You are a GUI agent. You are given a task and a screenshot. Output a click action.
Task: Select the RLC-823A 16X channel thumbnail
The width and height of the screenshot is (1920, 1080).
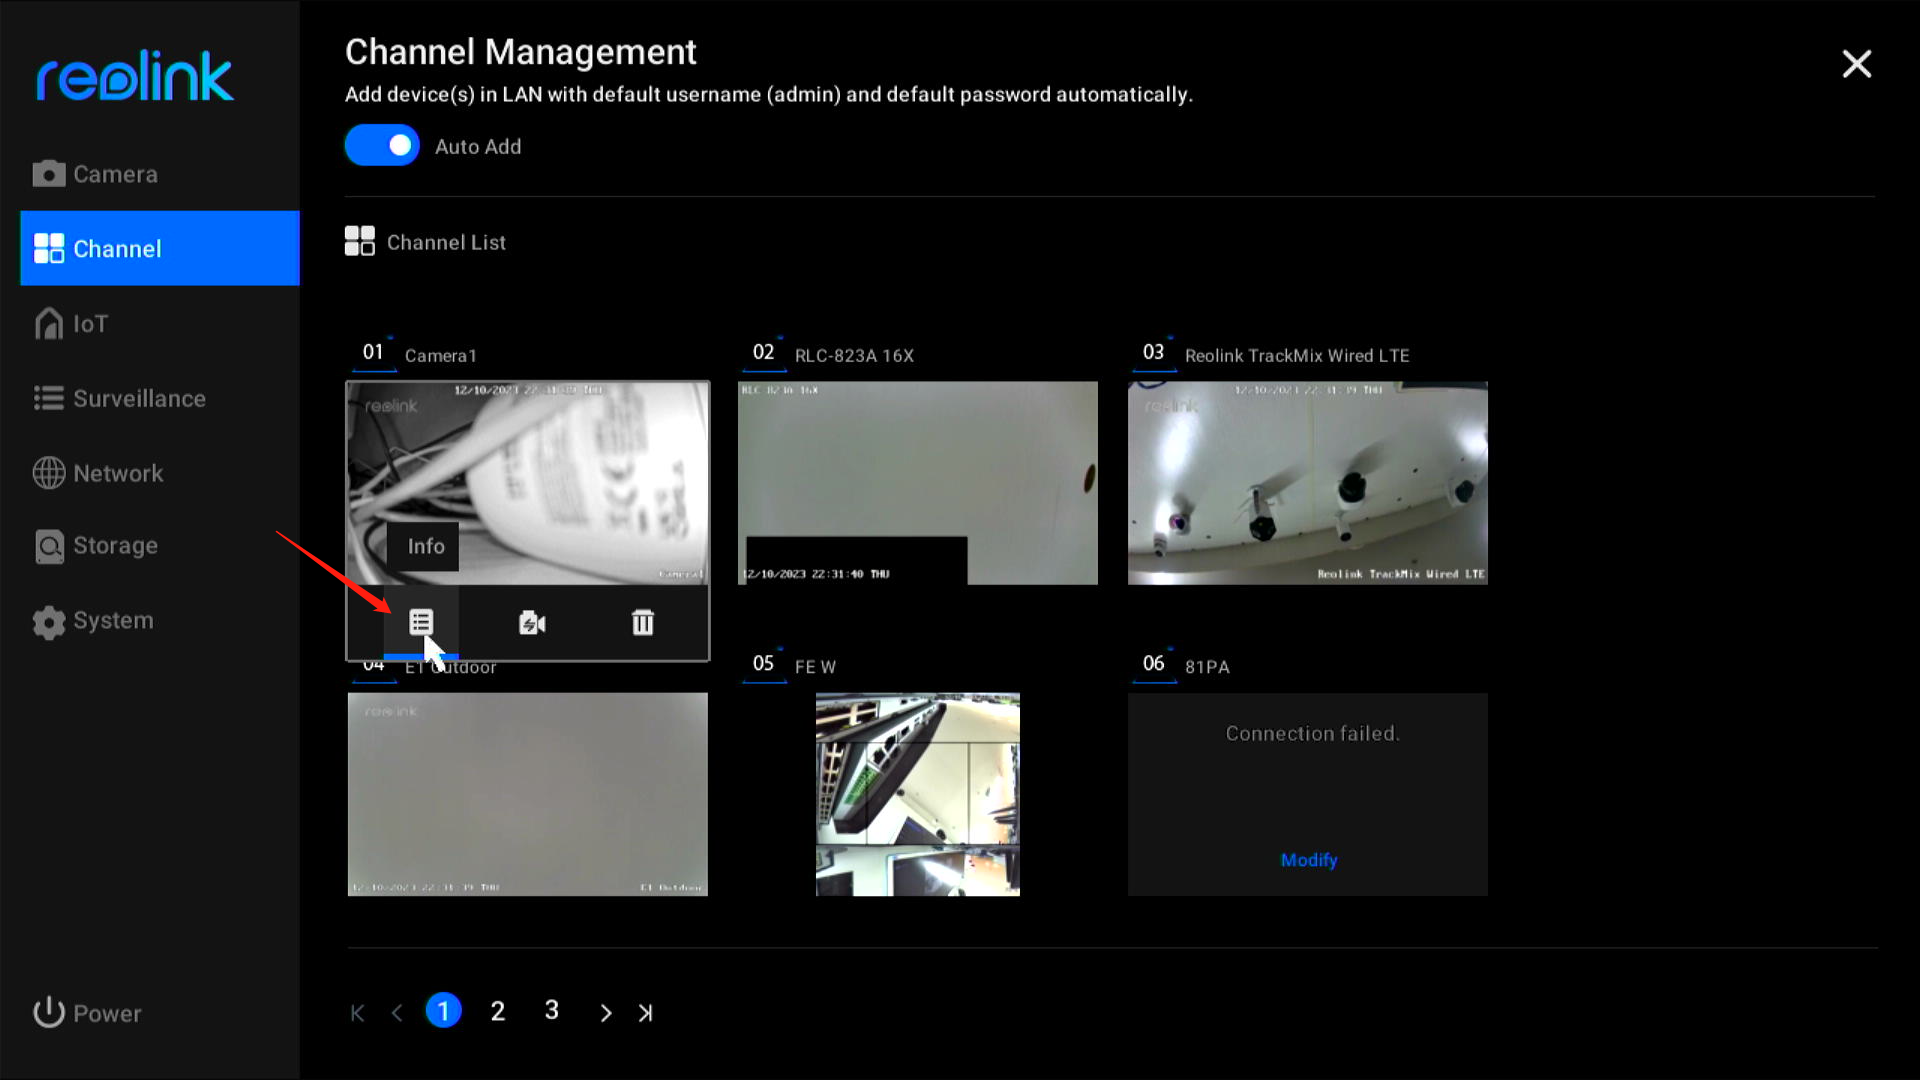click(x=918, y=483)
